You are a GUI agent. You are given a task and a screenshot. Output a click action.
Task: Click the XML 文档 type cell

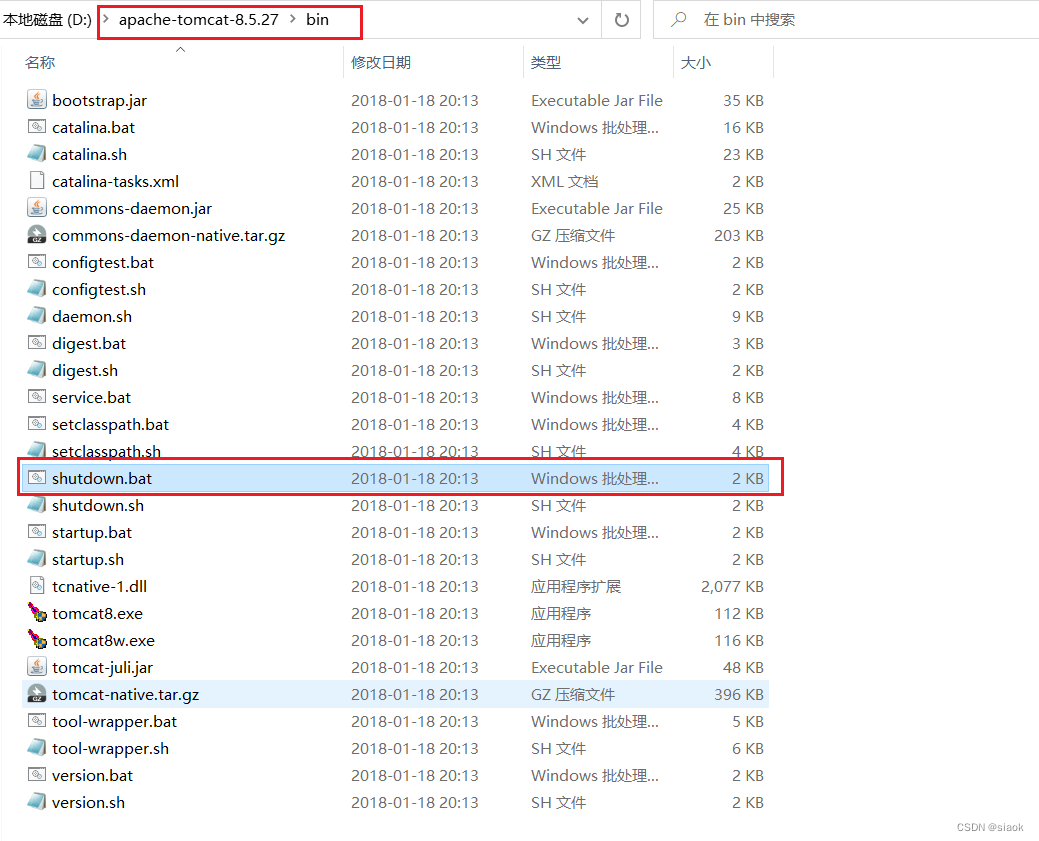coord(565,182)
